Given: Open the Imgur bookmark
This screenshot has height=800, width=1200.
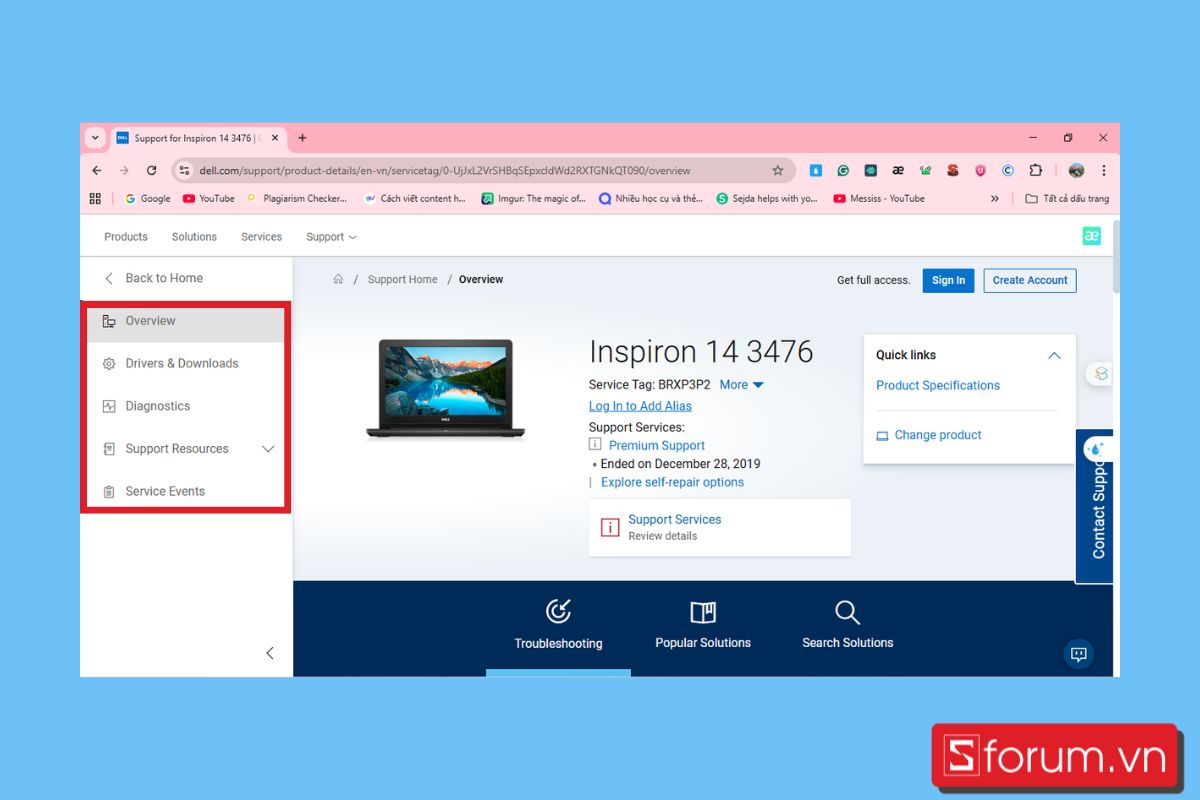Looking at the screenshot, I should pyautogui.click(x=533, y=198).
